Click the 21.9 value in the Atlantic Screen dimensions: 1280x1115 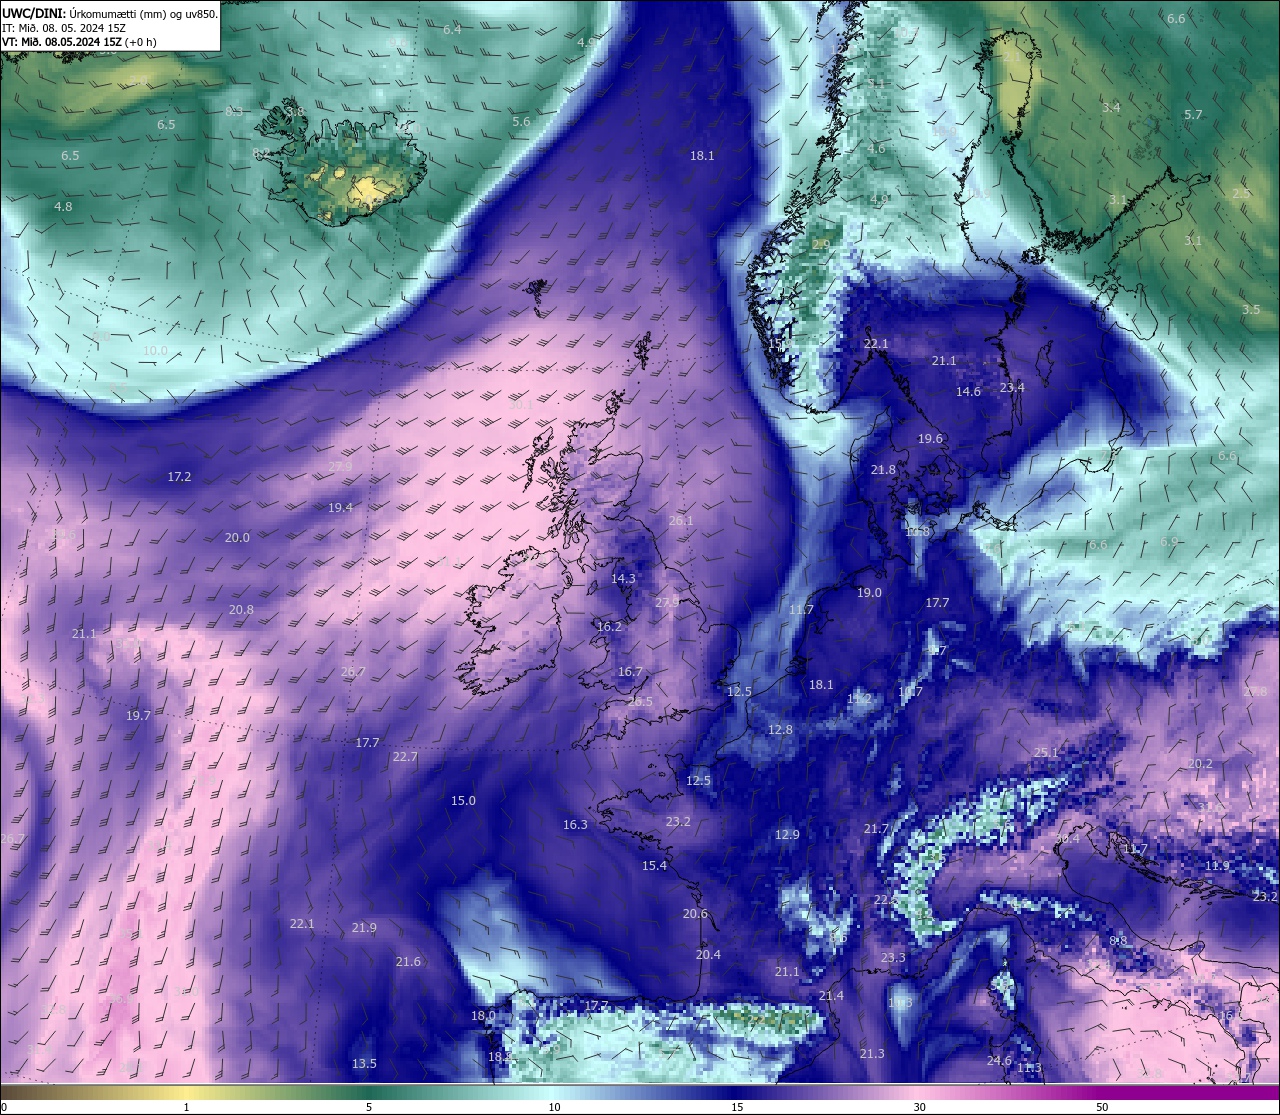pyautogui.click(x=364, y=928)
